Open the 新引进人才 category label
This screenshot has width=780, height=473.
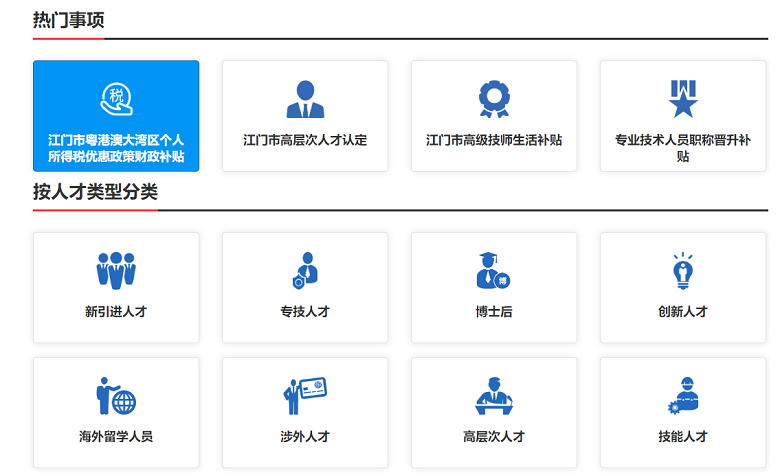point(116,312)
